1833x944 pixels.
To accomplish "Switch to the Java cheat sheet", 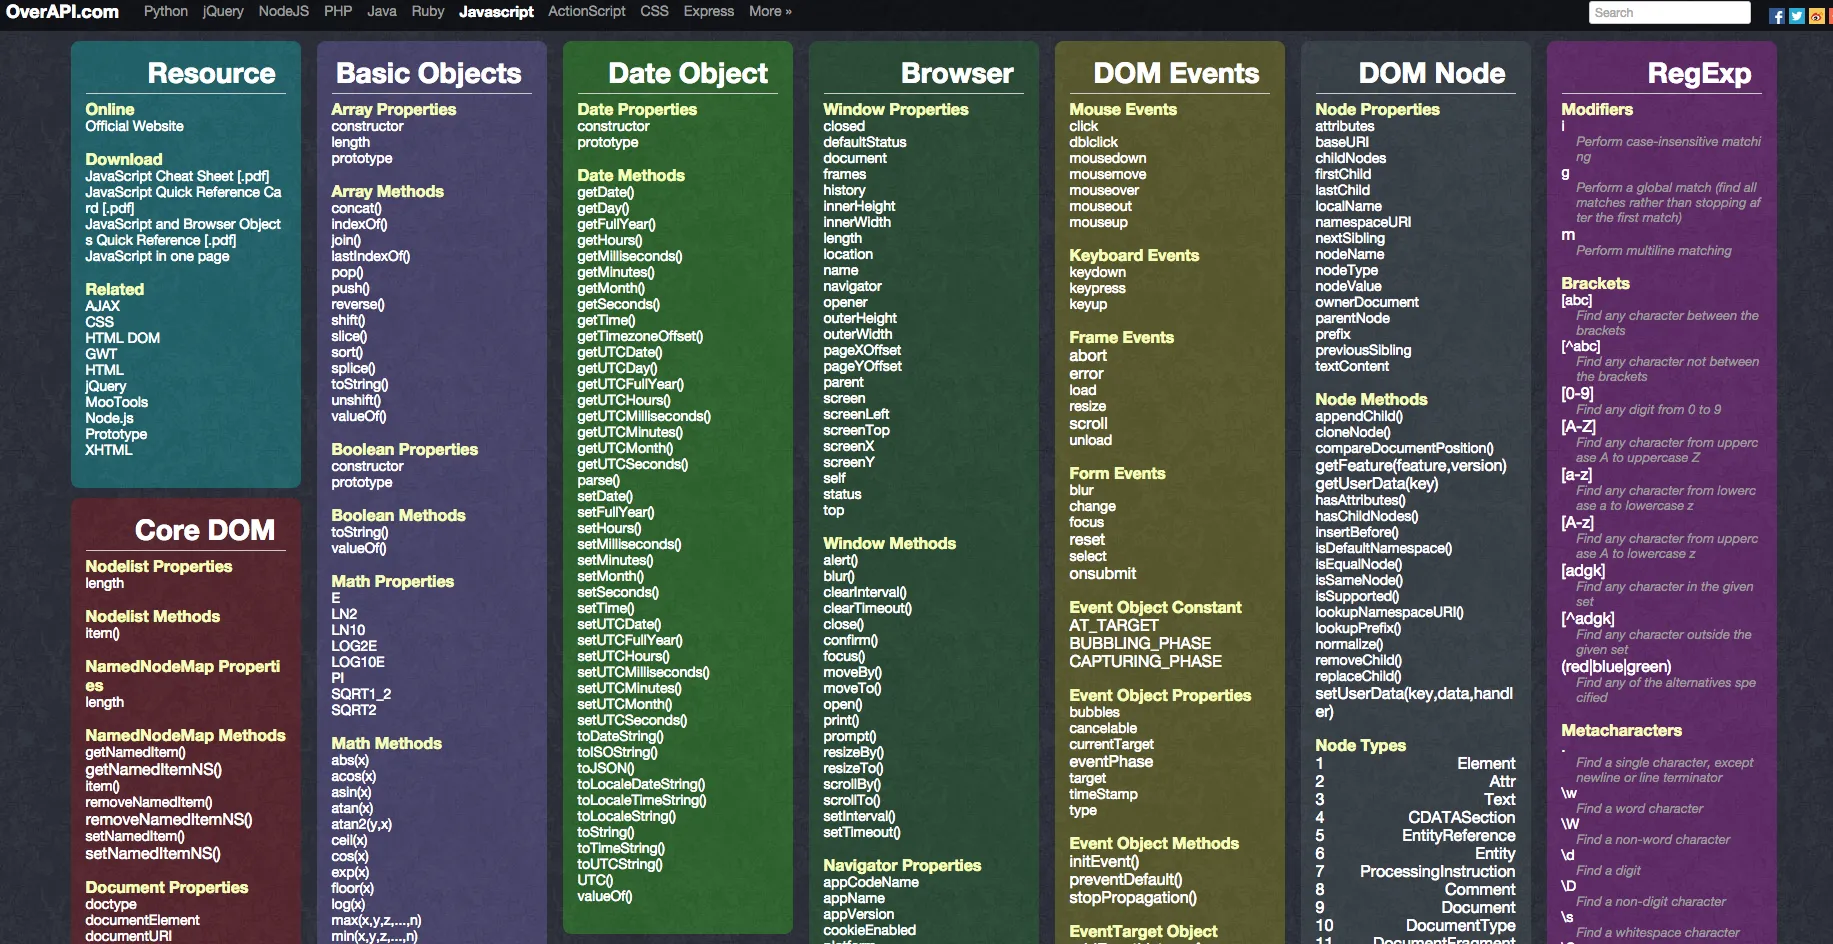I will (x=382, y=11).
